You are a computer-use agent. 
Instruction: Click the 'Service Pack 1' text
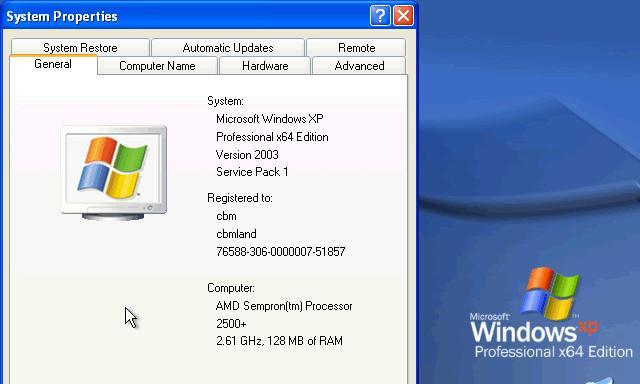click(x=252, y=172)
